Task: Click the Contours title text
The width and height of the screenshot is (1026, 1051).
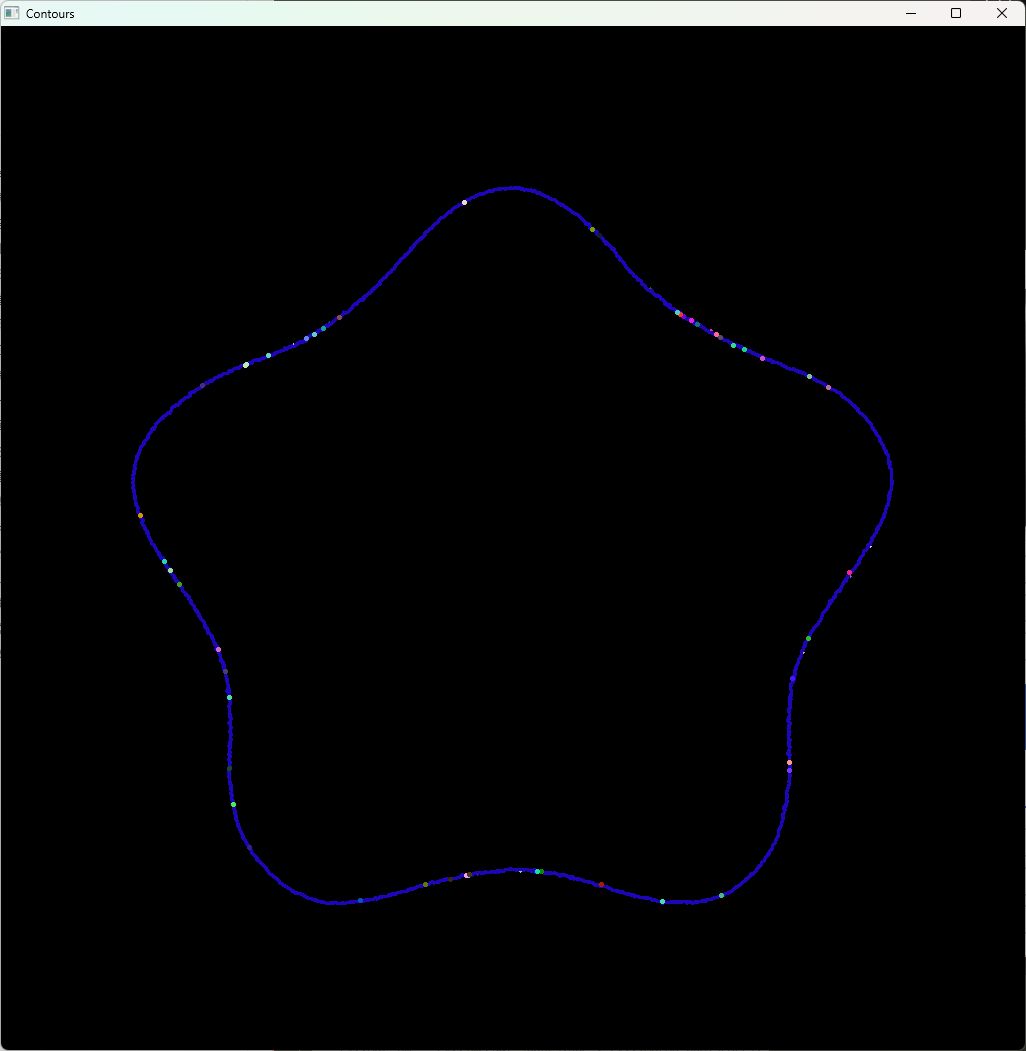Action: coord(50,14)
